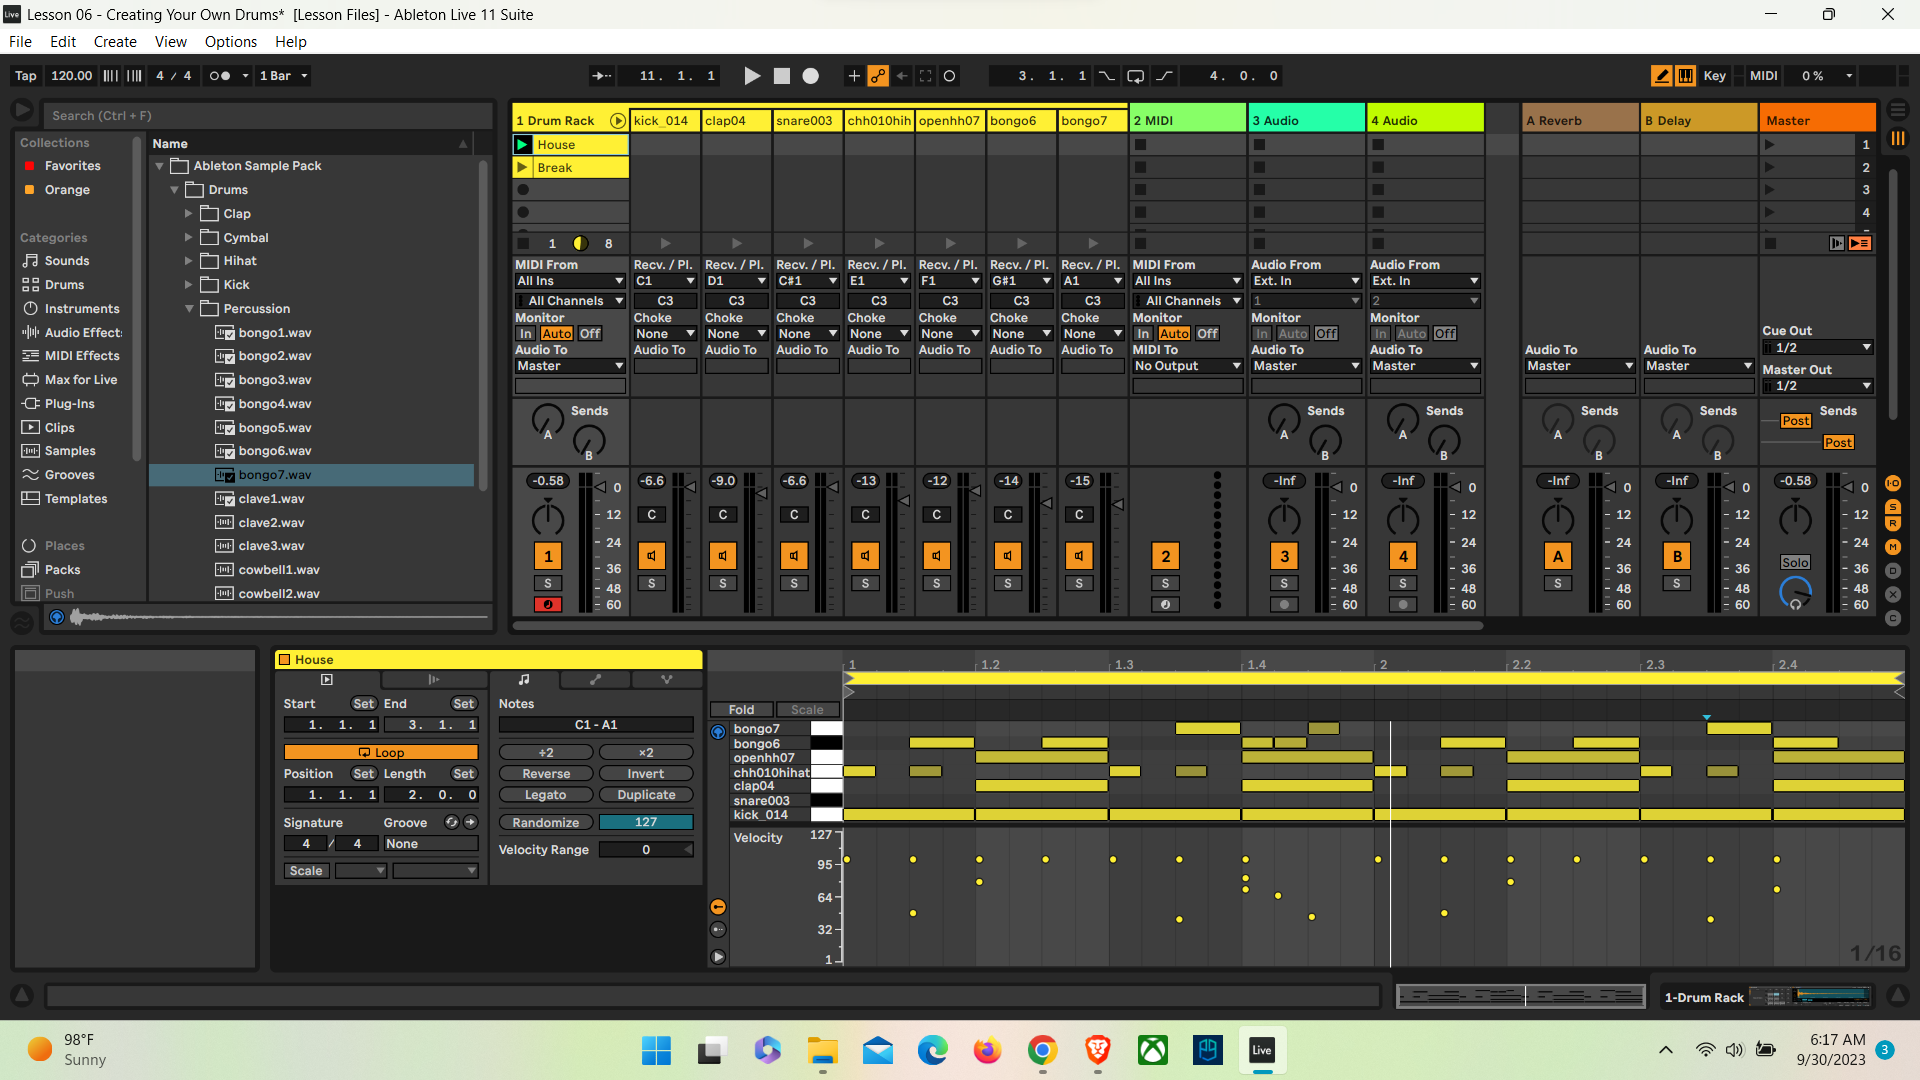
Task: Click the Duplicate button in Notes panel
Action: pyautogui.click(x=646, y=795)
